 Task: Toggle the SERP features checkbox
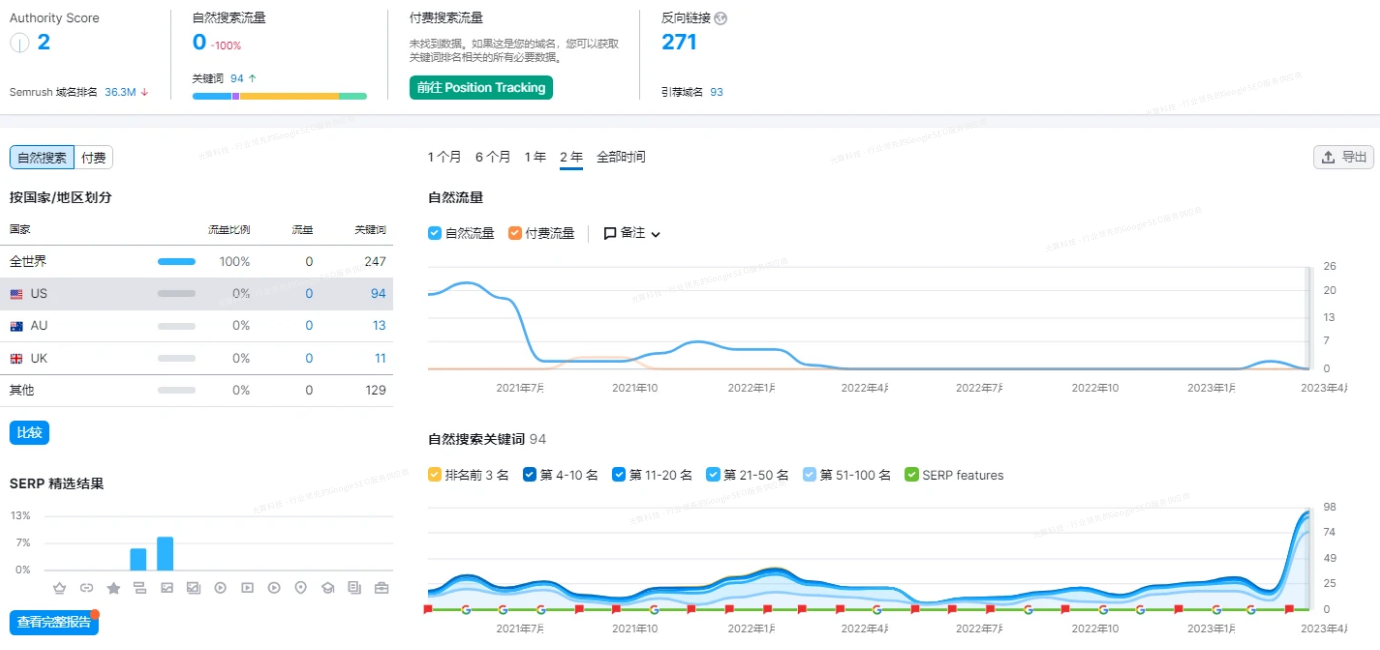point(911,475)
